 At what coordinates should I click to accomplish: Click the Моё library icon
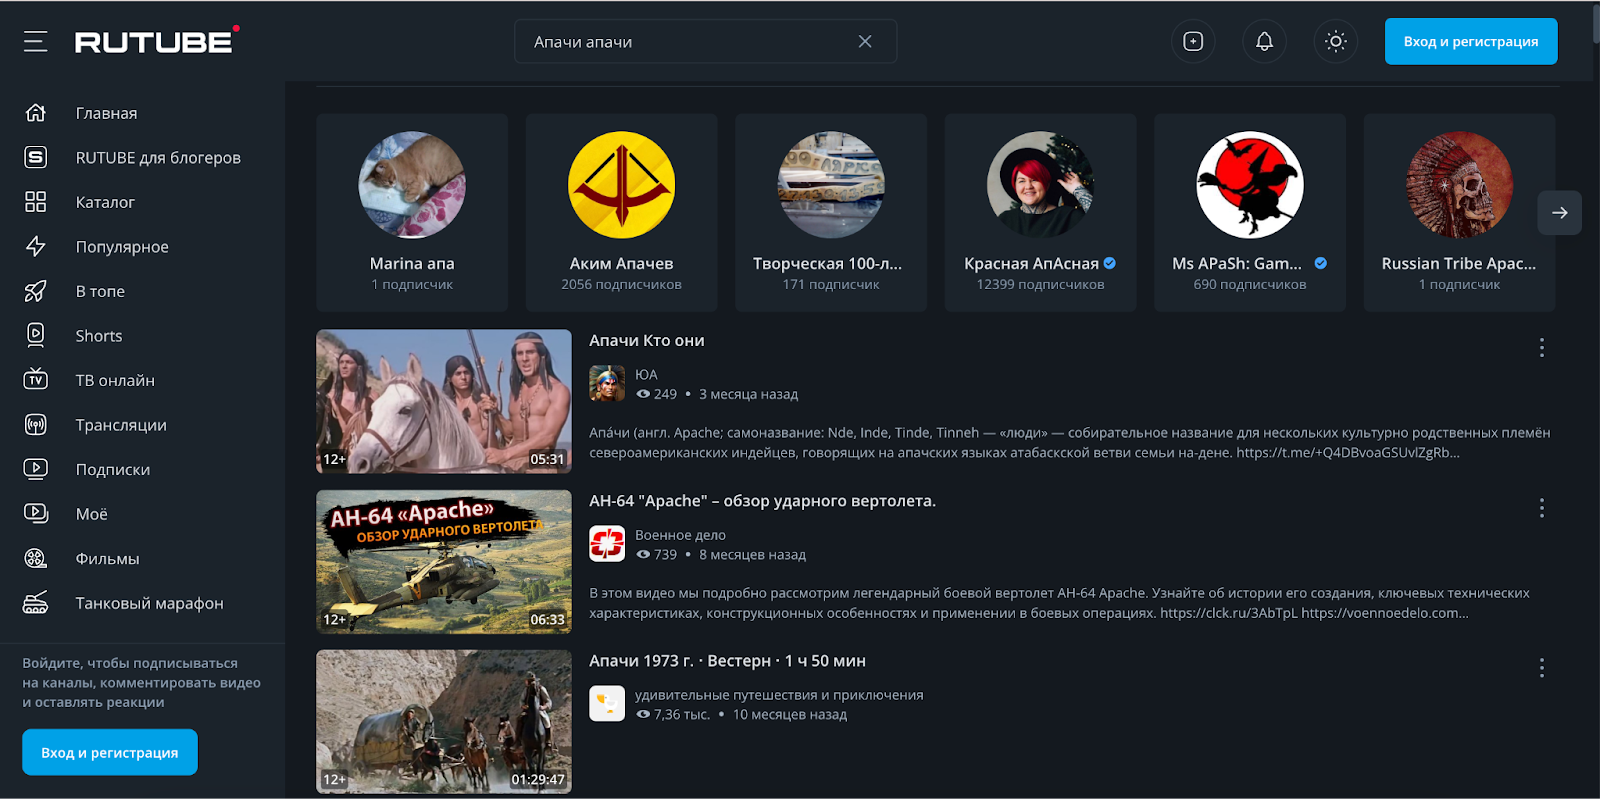pos(36,514)
